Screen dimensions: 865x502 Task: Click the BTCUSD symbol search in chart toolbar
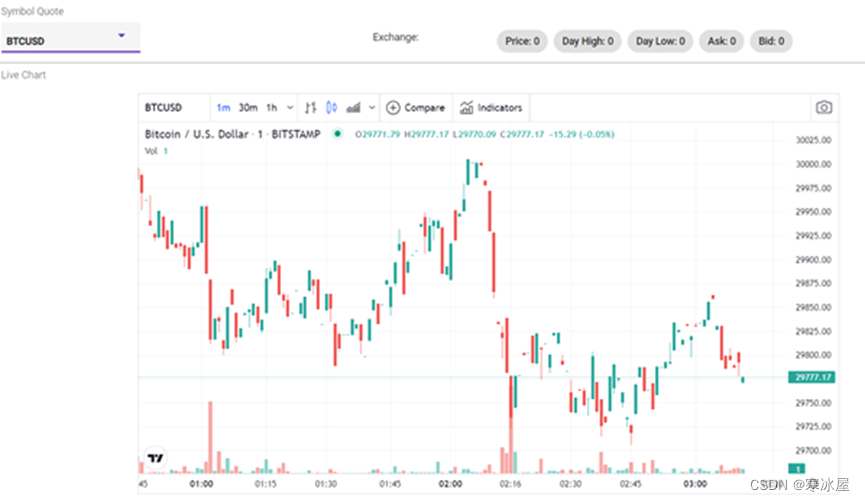click(x=163, y=108)
